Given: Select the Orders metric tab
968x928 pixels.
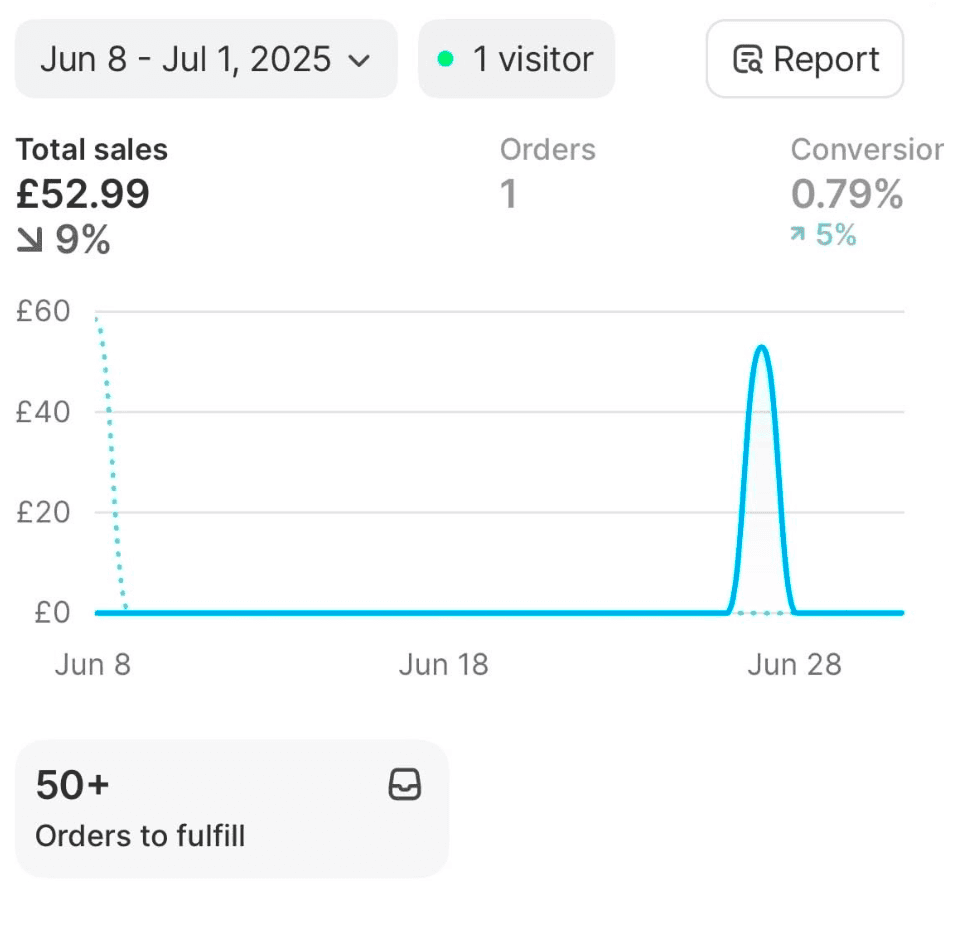Looking at the screenshot, I should point(547,150).
